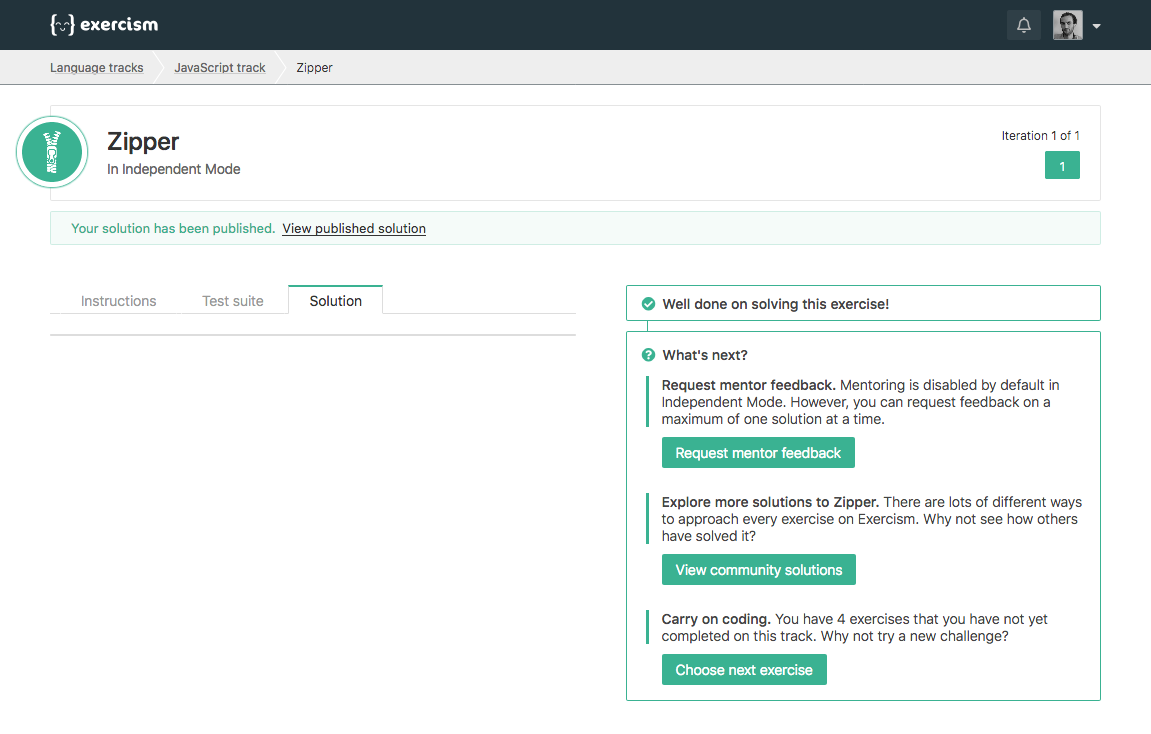Open notifications via the bell icon
Screen dimensions: 1151x734
[1023, 24]
